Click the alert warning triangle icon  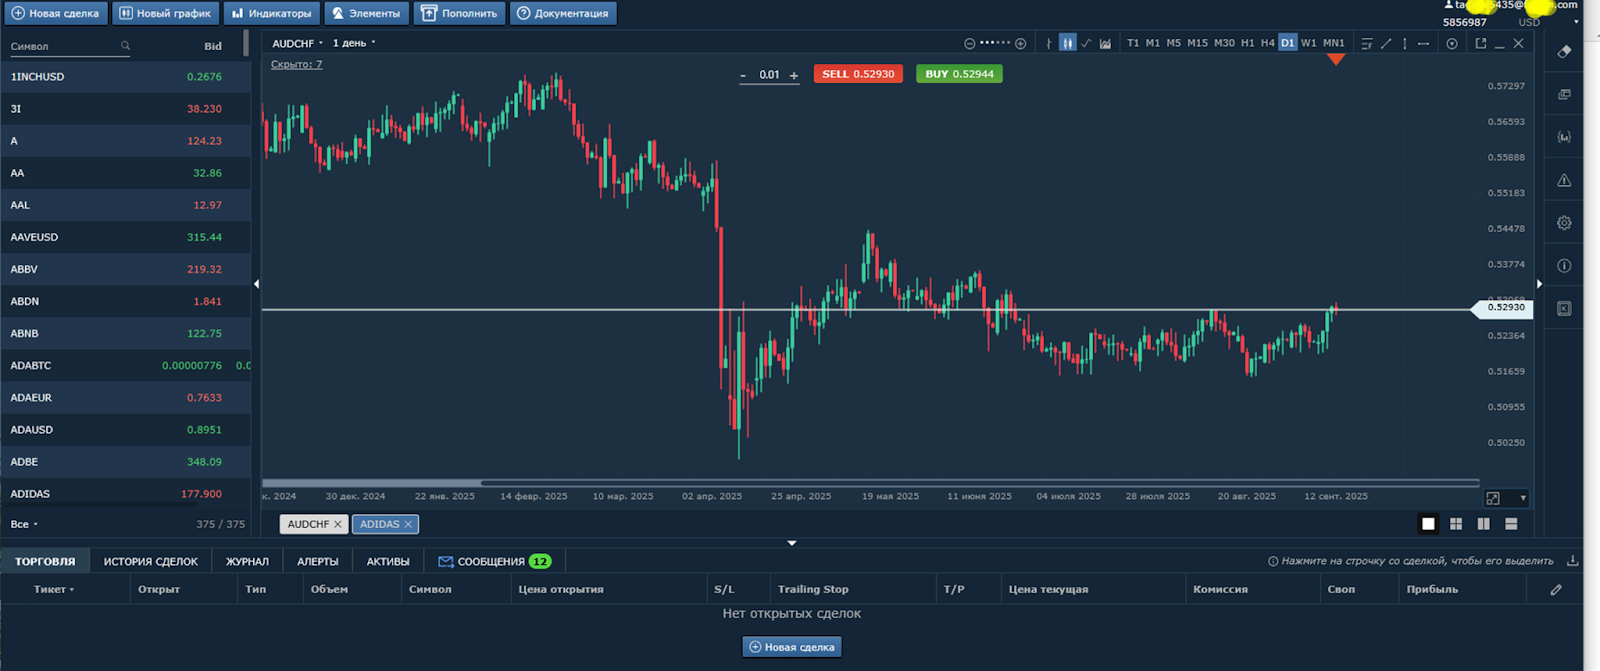(x=1564, y=181)
